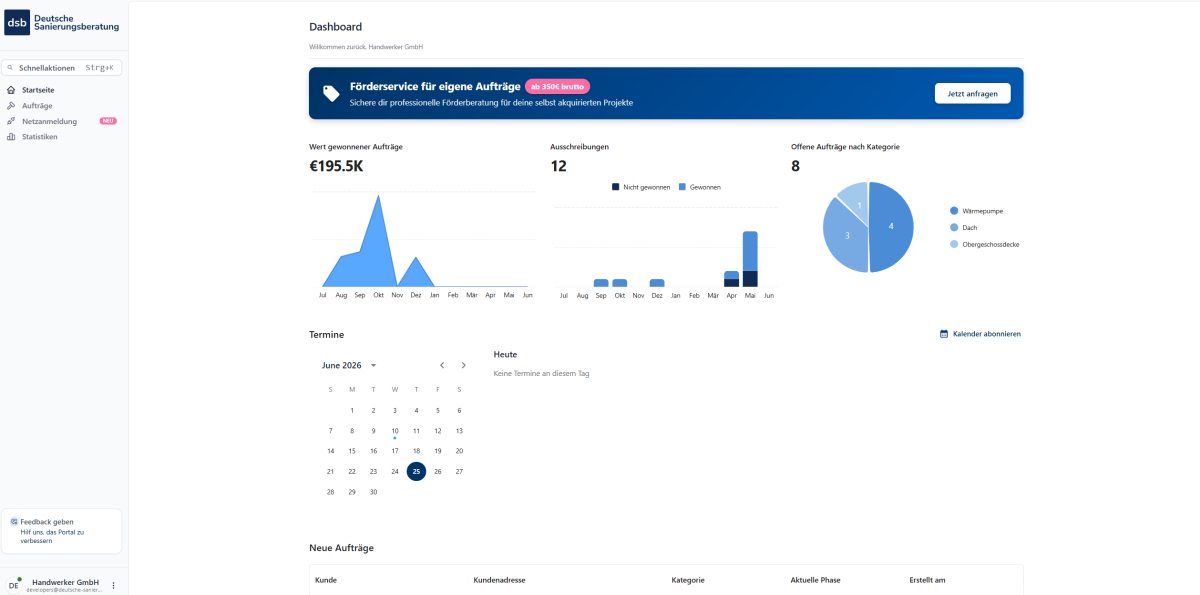This screenshot has height=595, width=1200.
Task: Select June 25 in the calendar
Action: click(x=416, y=471)
